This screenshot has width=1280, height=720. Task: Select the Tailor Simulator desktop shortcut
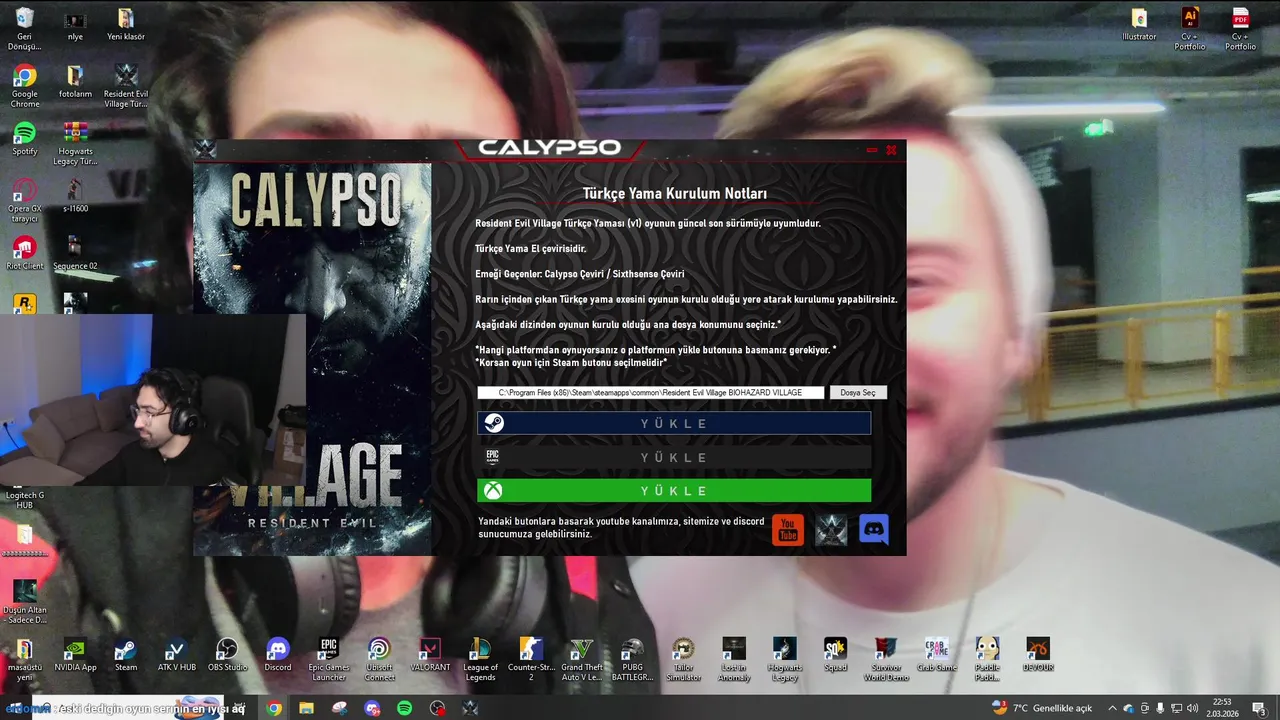click(x=683, y=660)
